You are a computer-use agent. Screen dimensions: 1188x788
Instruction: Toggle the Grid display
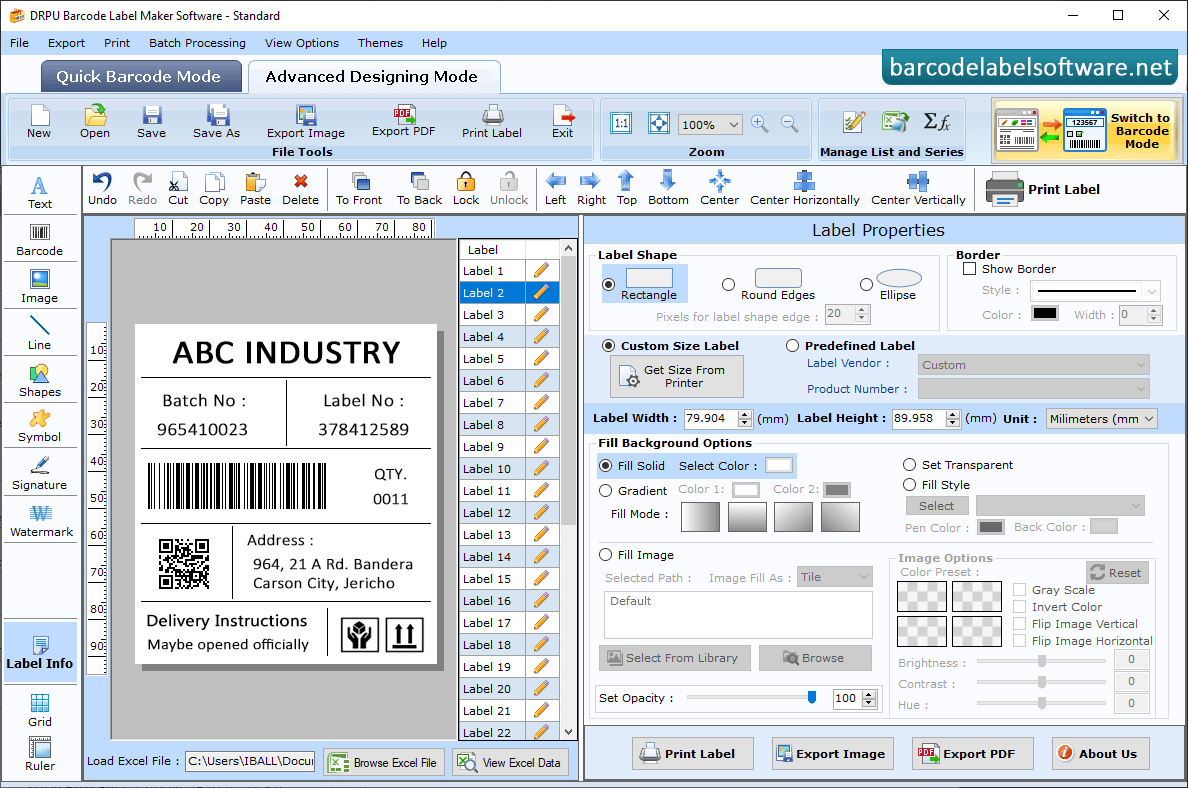(39, 710)
